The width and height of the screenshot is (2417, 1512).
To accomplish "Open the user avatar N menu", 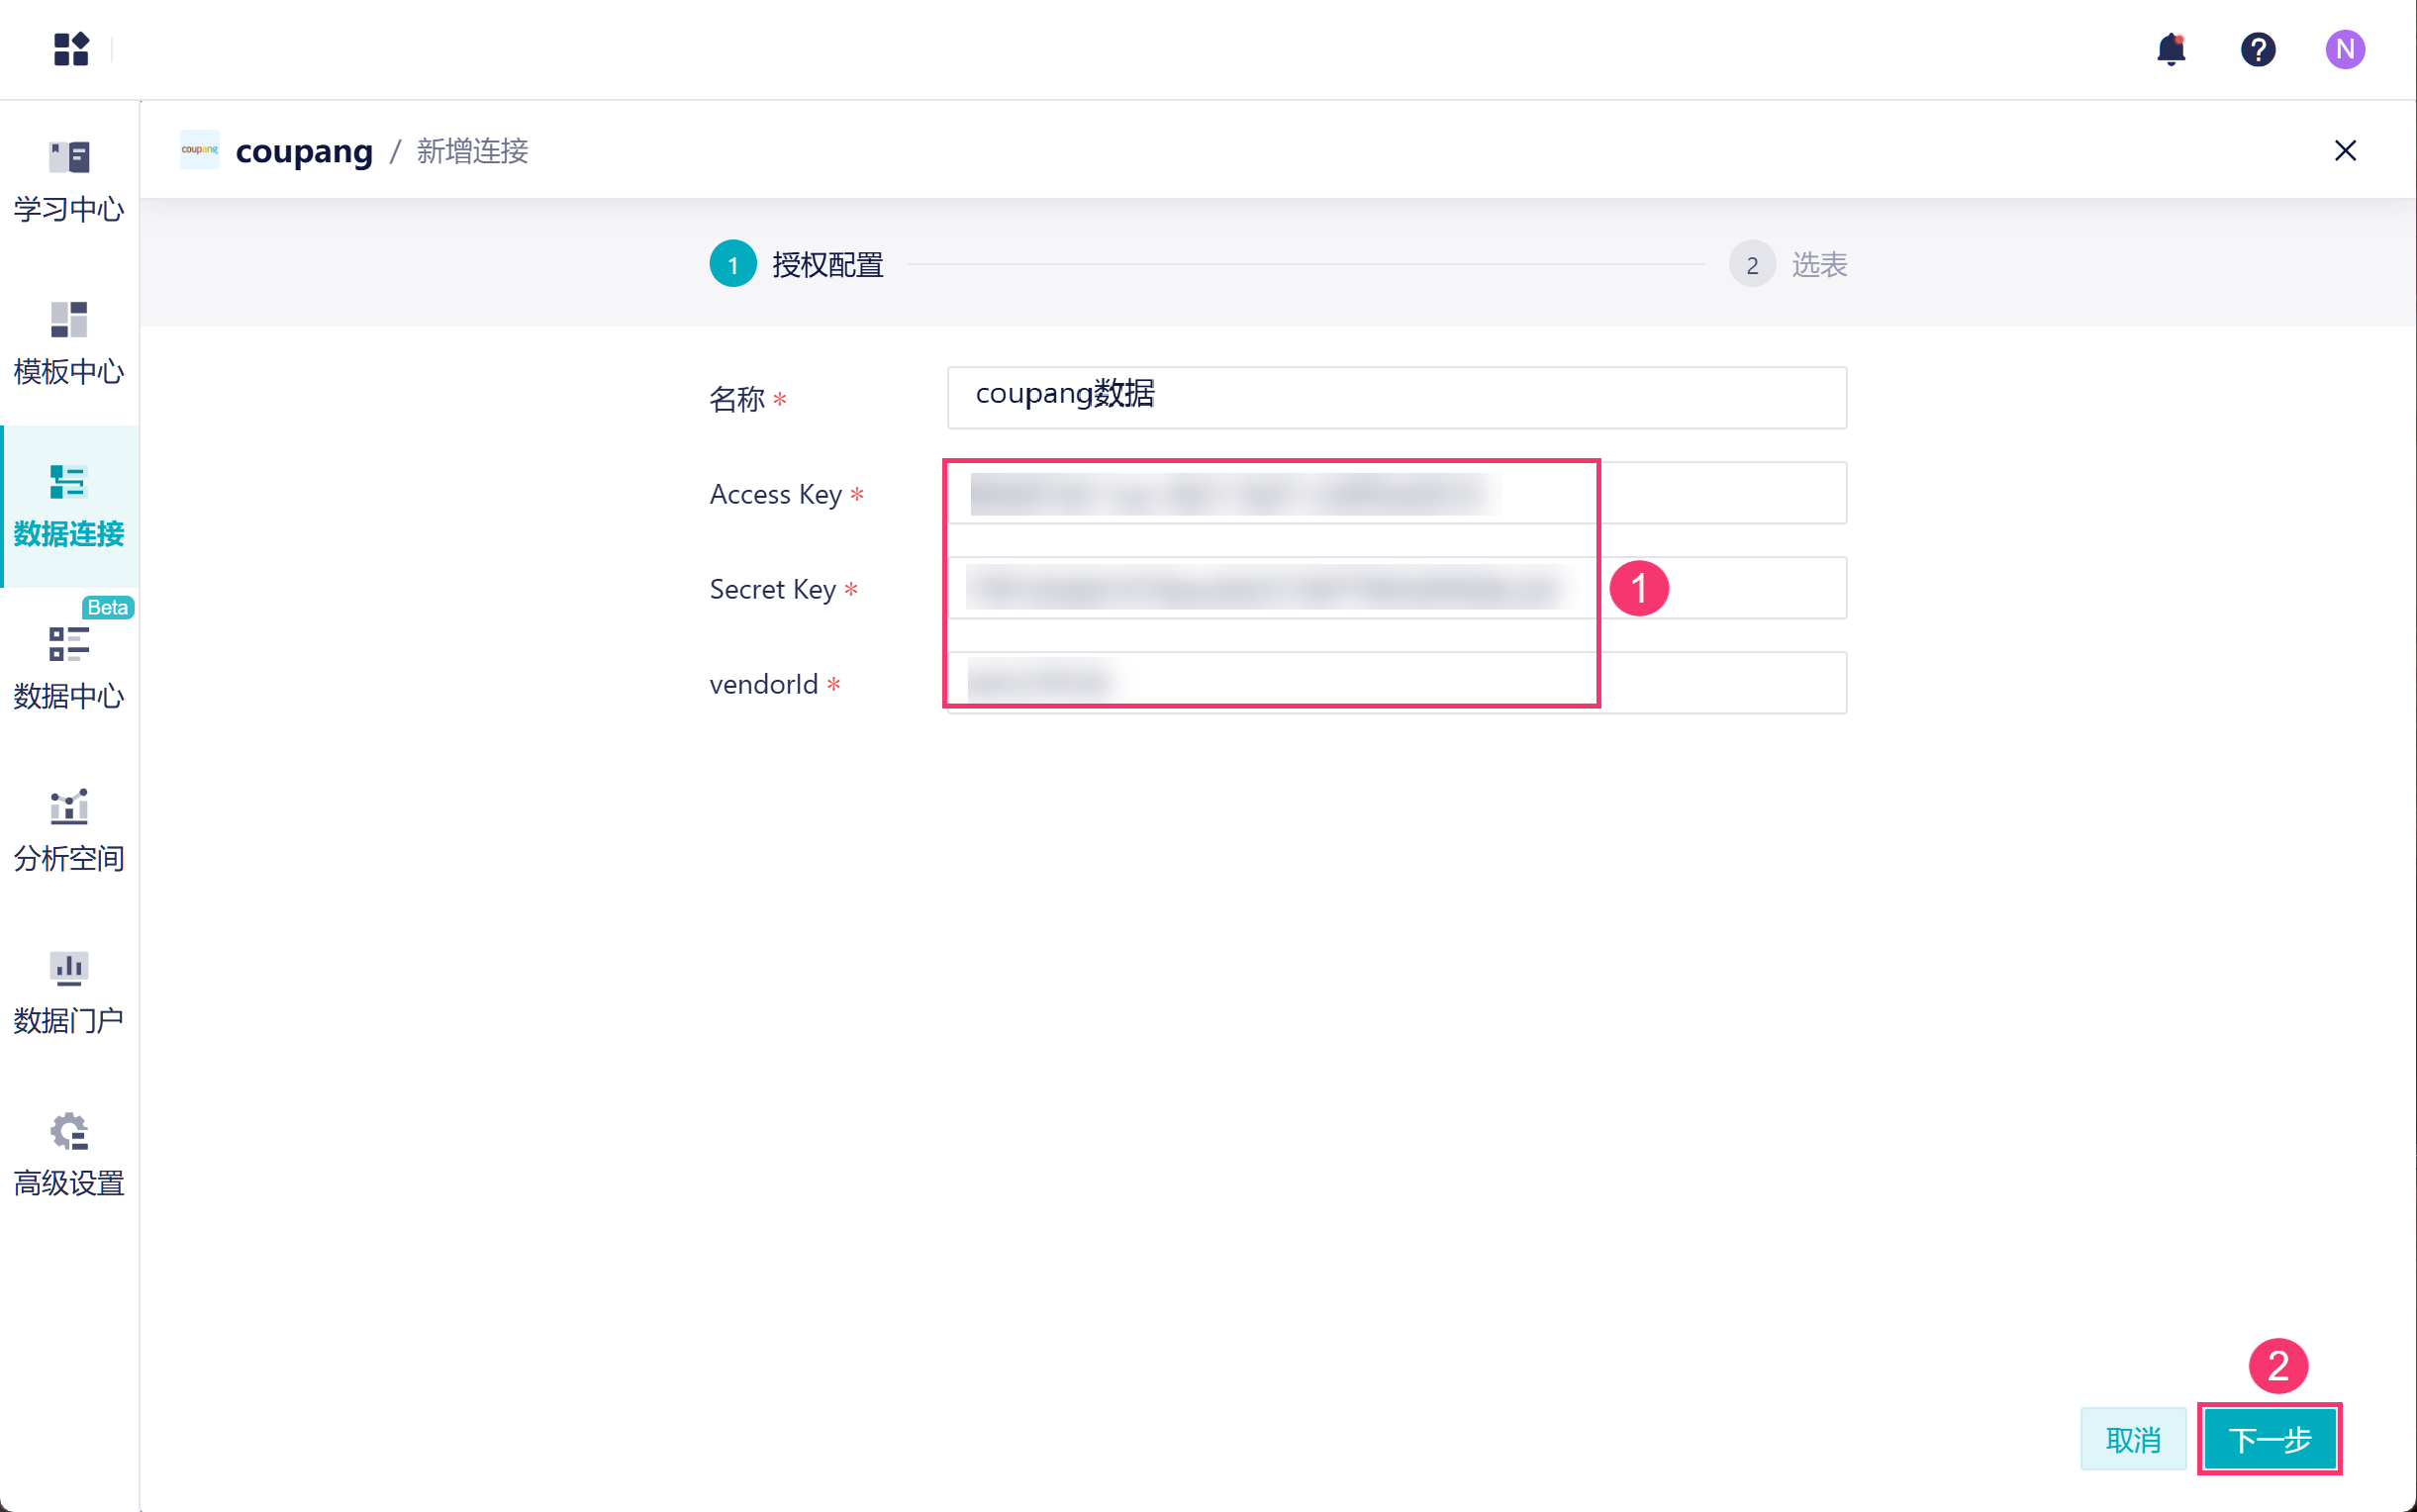I will (x=2344, y=49).
